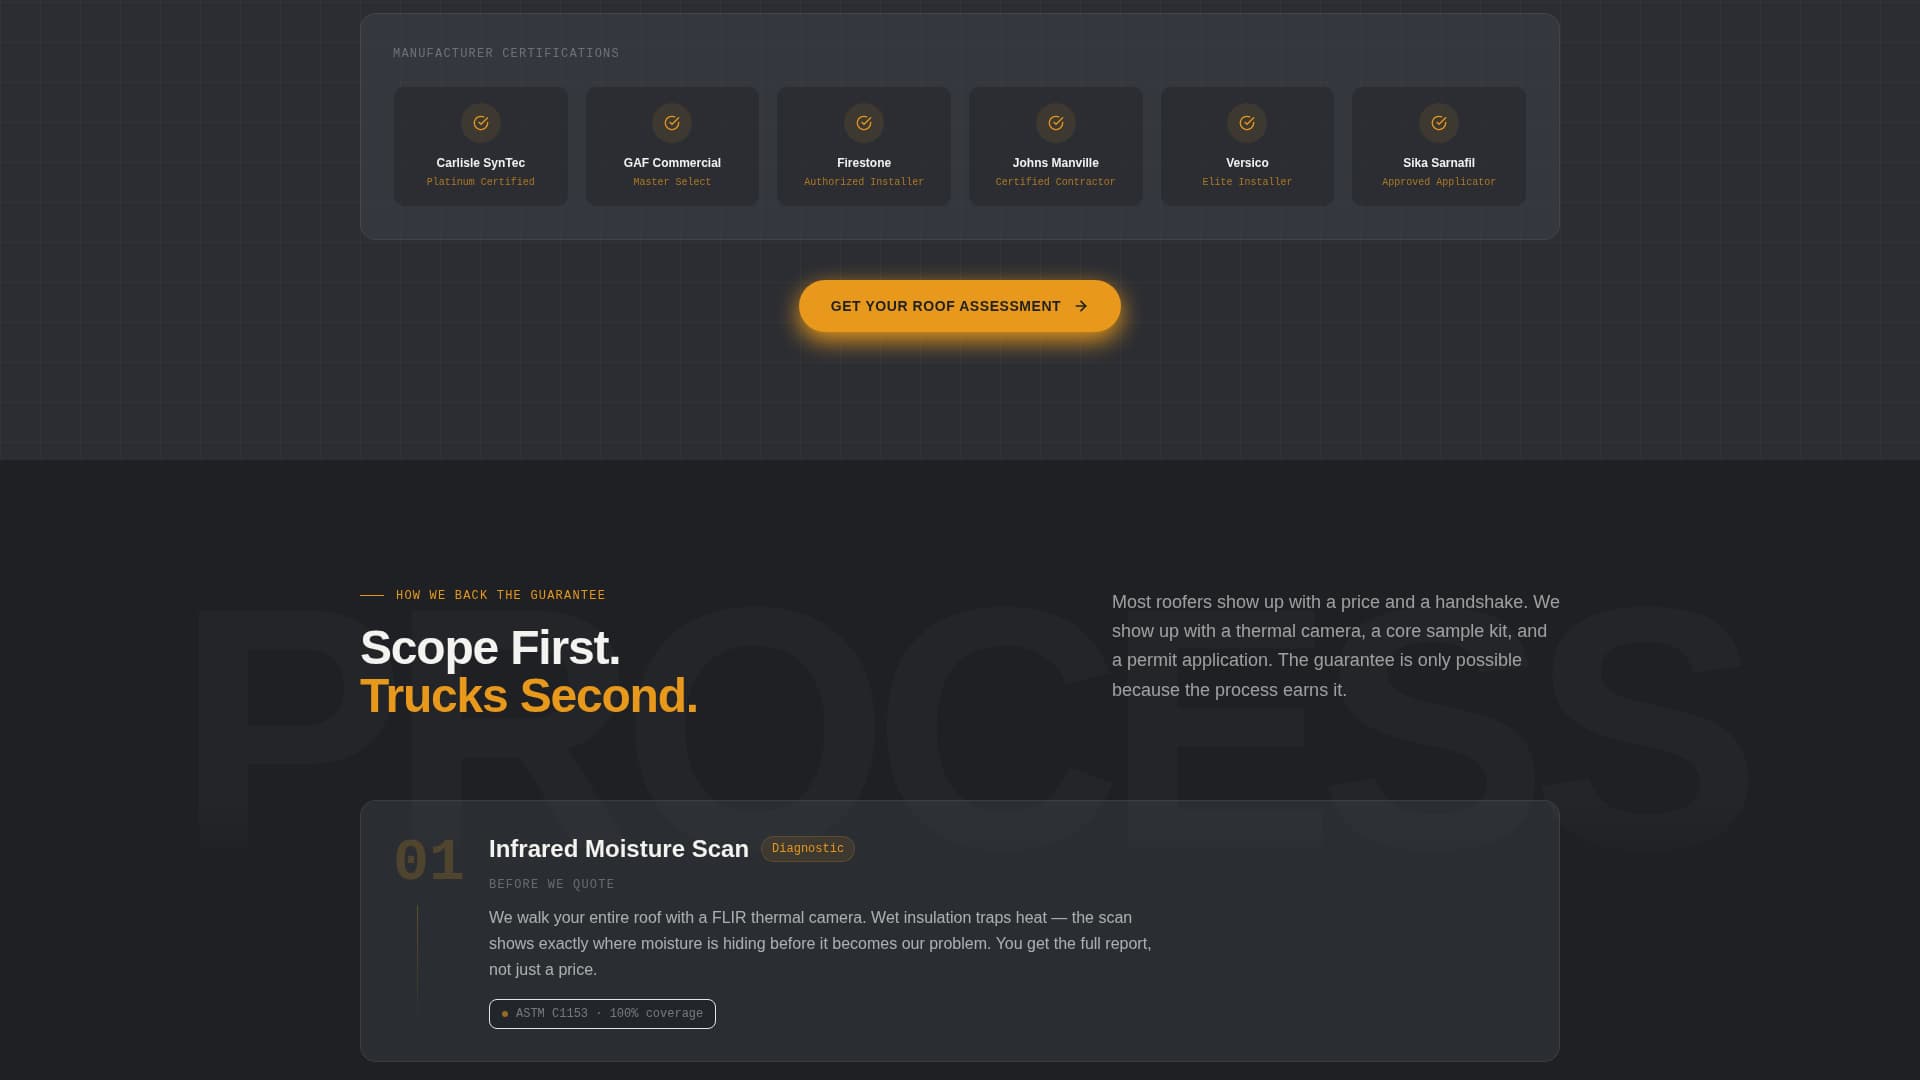Click the GAF Commercial checkmark icon
Viewport: 1920px width, 1080px height.
tap(672, 123)
